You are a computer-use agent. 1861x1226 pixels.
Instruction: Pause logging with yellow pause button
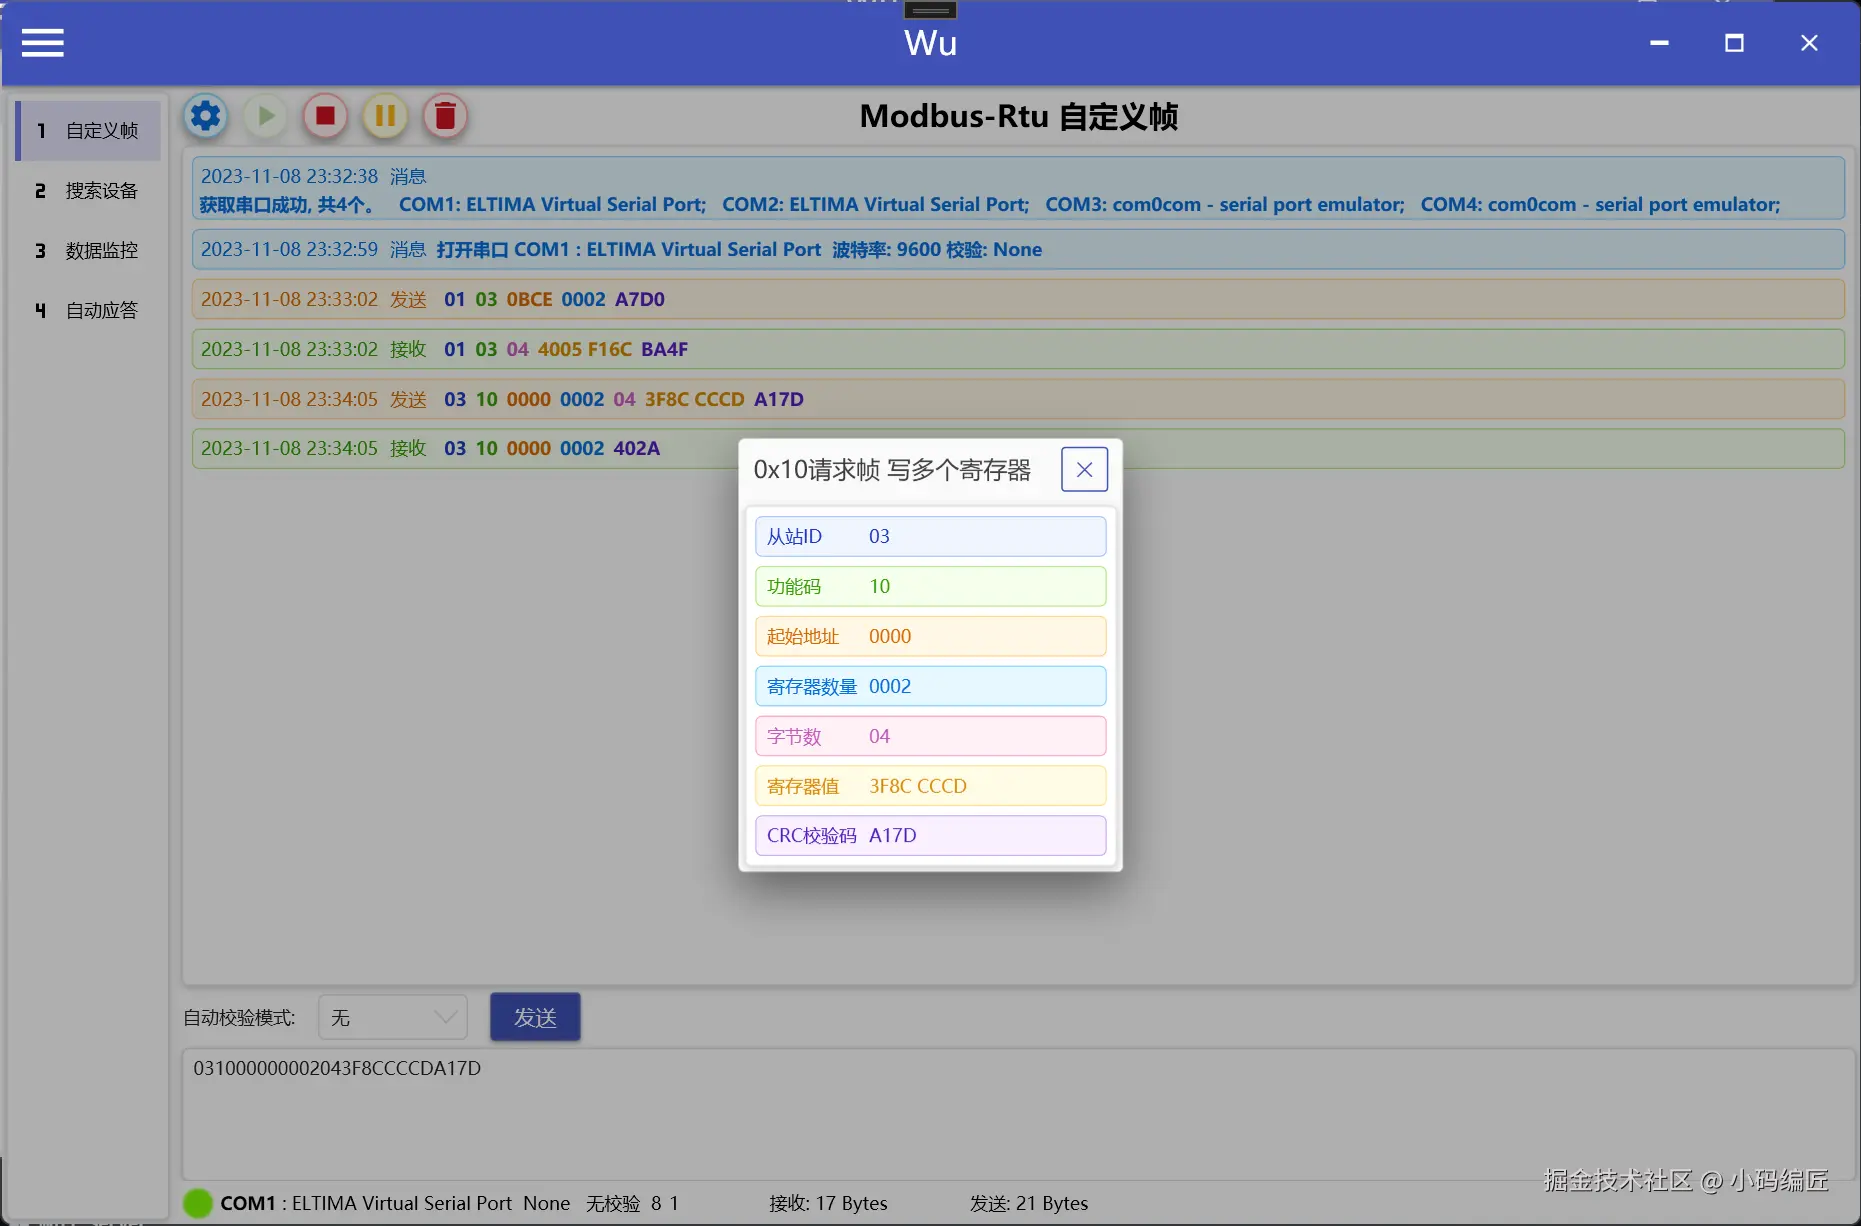pyautogui.click(x=385, y=116)
